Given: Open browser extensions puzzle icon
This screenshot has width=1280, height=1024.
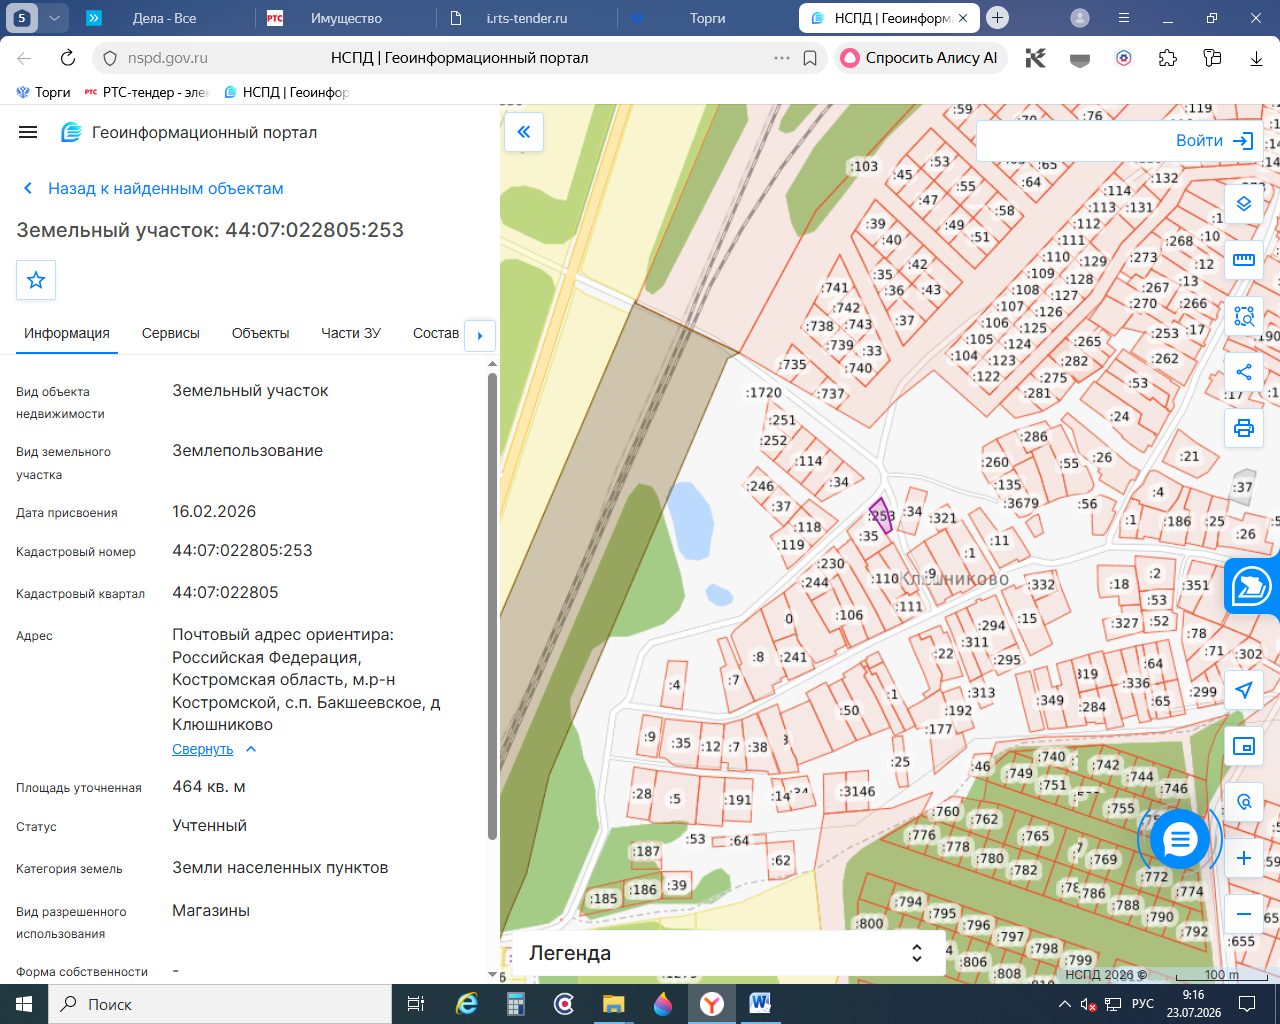Looking at the screenshot, I should 1168,58.
